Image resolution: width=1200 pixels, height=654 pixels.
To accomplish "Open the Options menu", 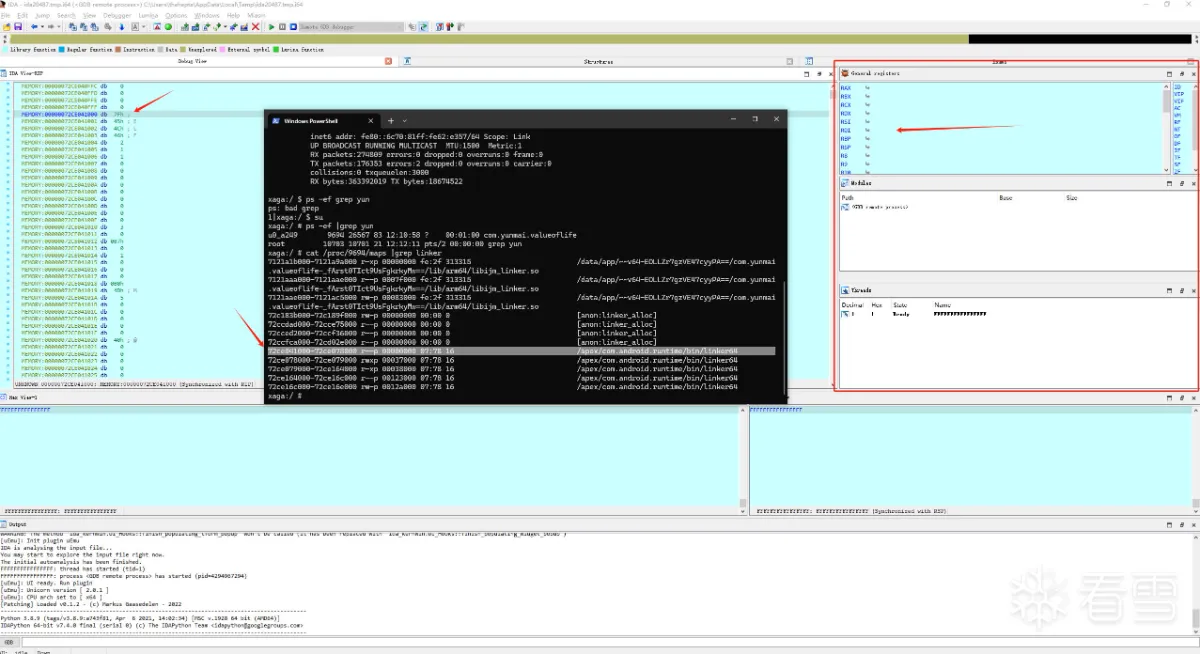I will (x=176, y=16).
